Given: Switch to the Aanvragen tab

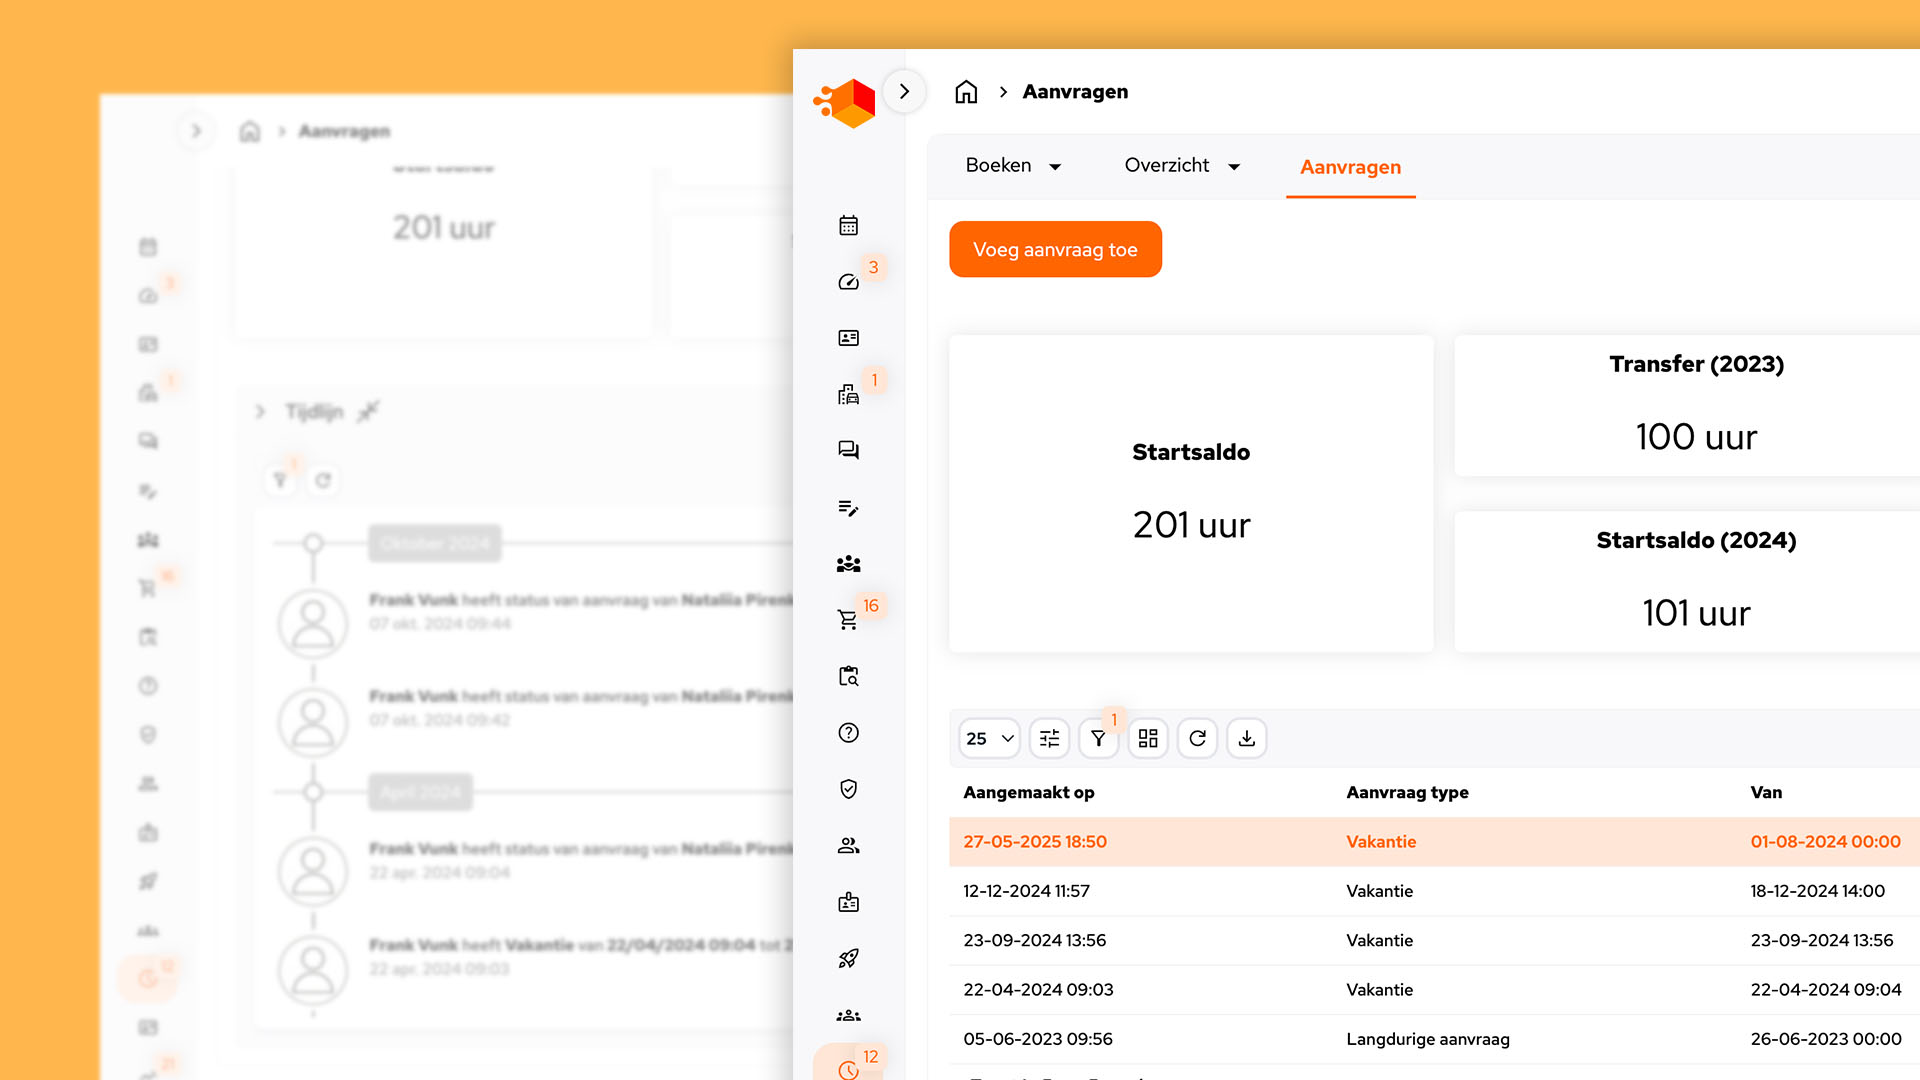Looking at the screenshot, I should coord(1350,167).
